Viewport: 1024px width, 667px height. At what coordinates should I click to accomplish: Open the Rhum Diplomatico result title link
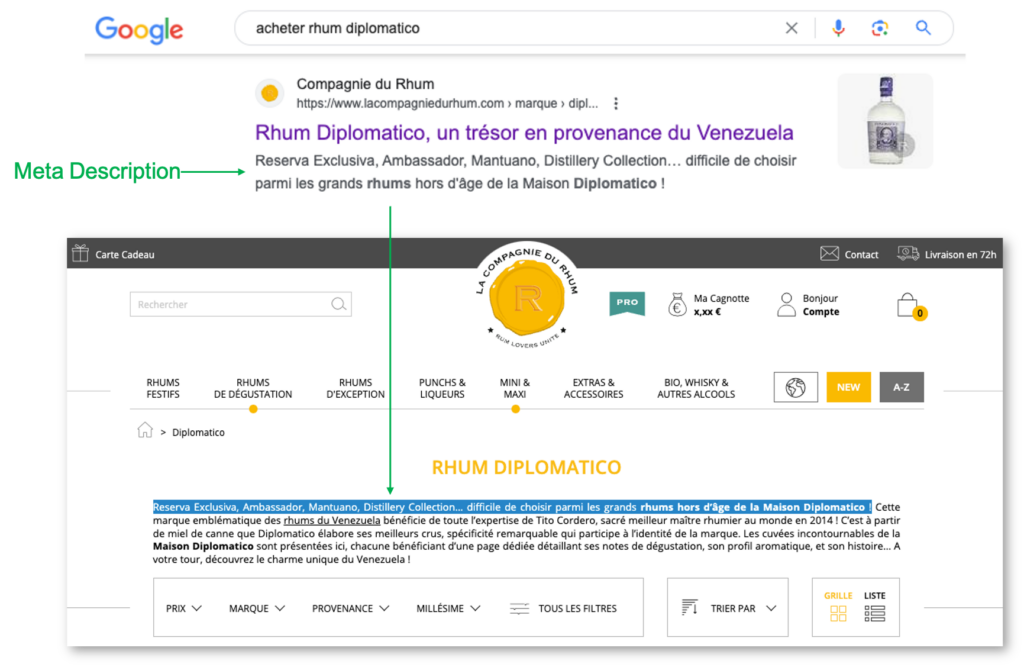point(524,133)
